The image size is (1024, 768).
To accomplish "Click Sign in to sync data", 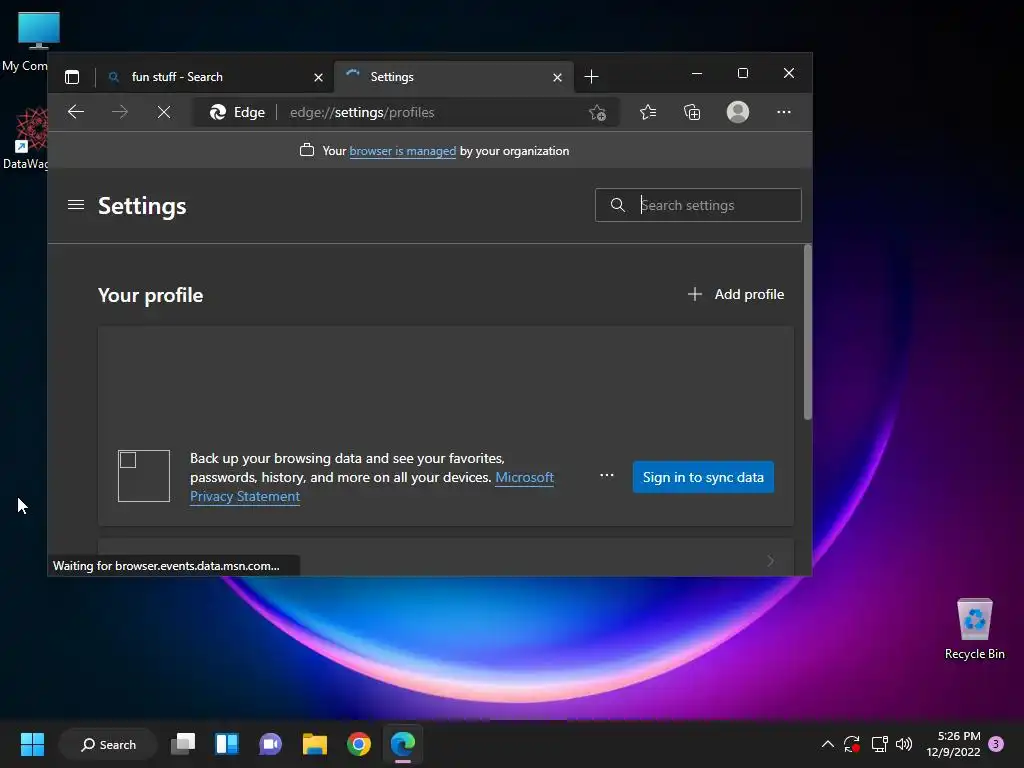I will 703,477.
